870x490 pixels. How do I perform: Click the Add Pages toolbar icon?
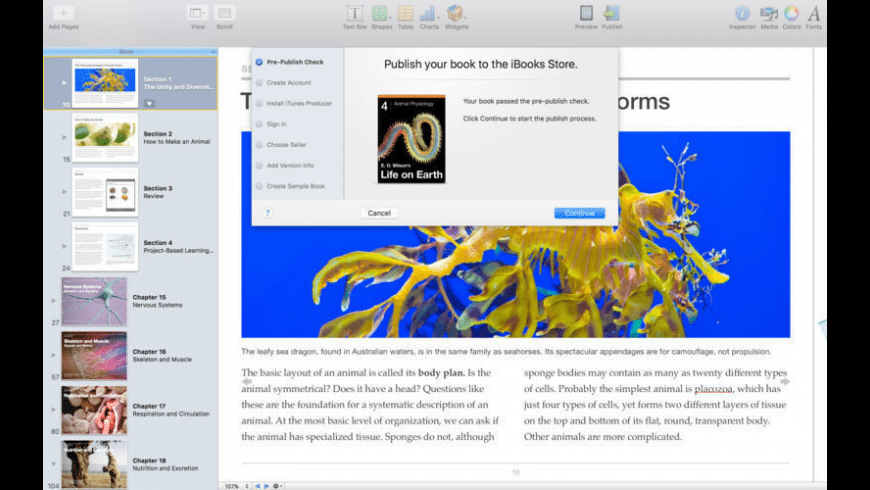tap(63, 13)
